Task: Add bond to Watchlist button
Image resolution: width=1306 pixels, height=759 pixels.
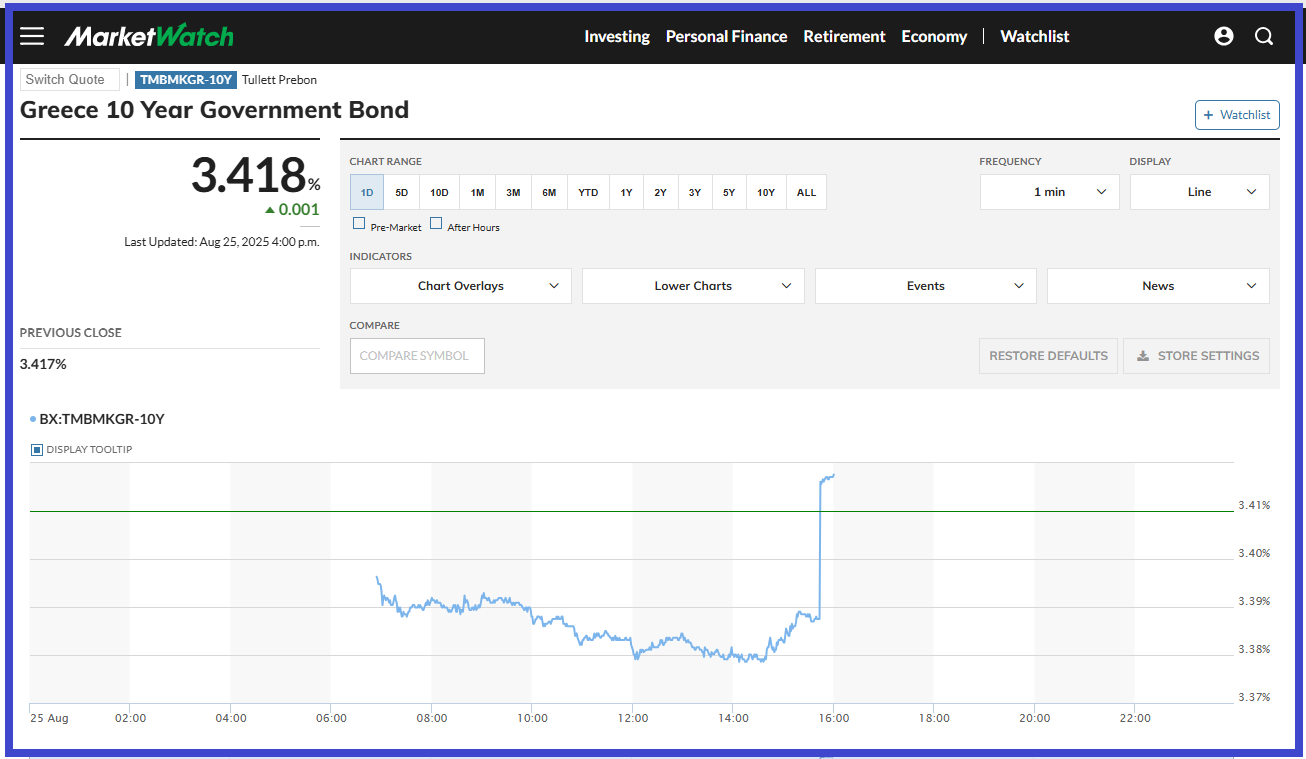Action: tap(1237, 115)
